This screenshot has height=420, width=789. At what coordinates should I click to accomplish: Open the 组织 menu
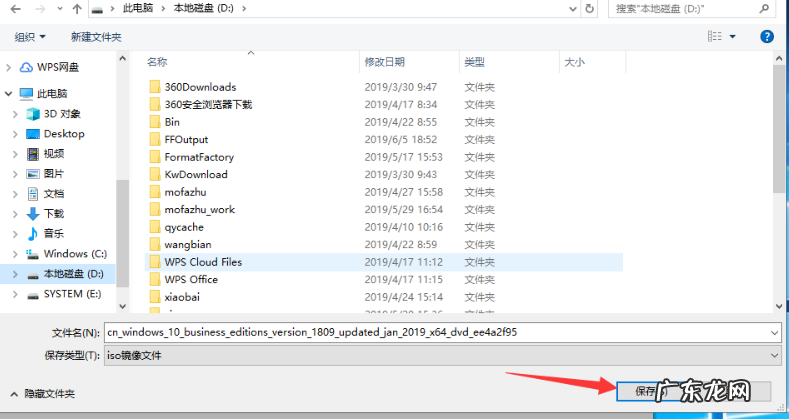pos(30,37)
